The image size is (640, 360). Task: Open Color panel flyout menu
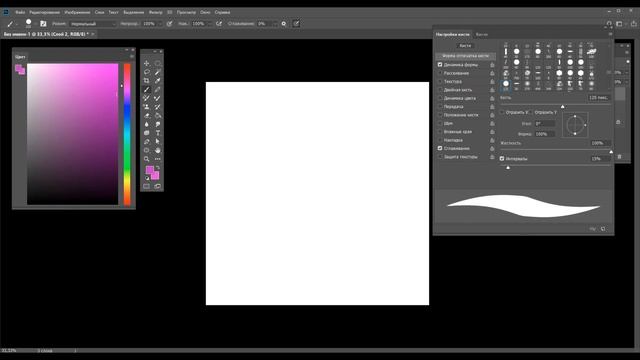pyautogui.click(x=131, y=56)
